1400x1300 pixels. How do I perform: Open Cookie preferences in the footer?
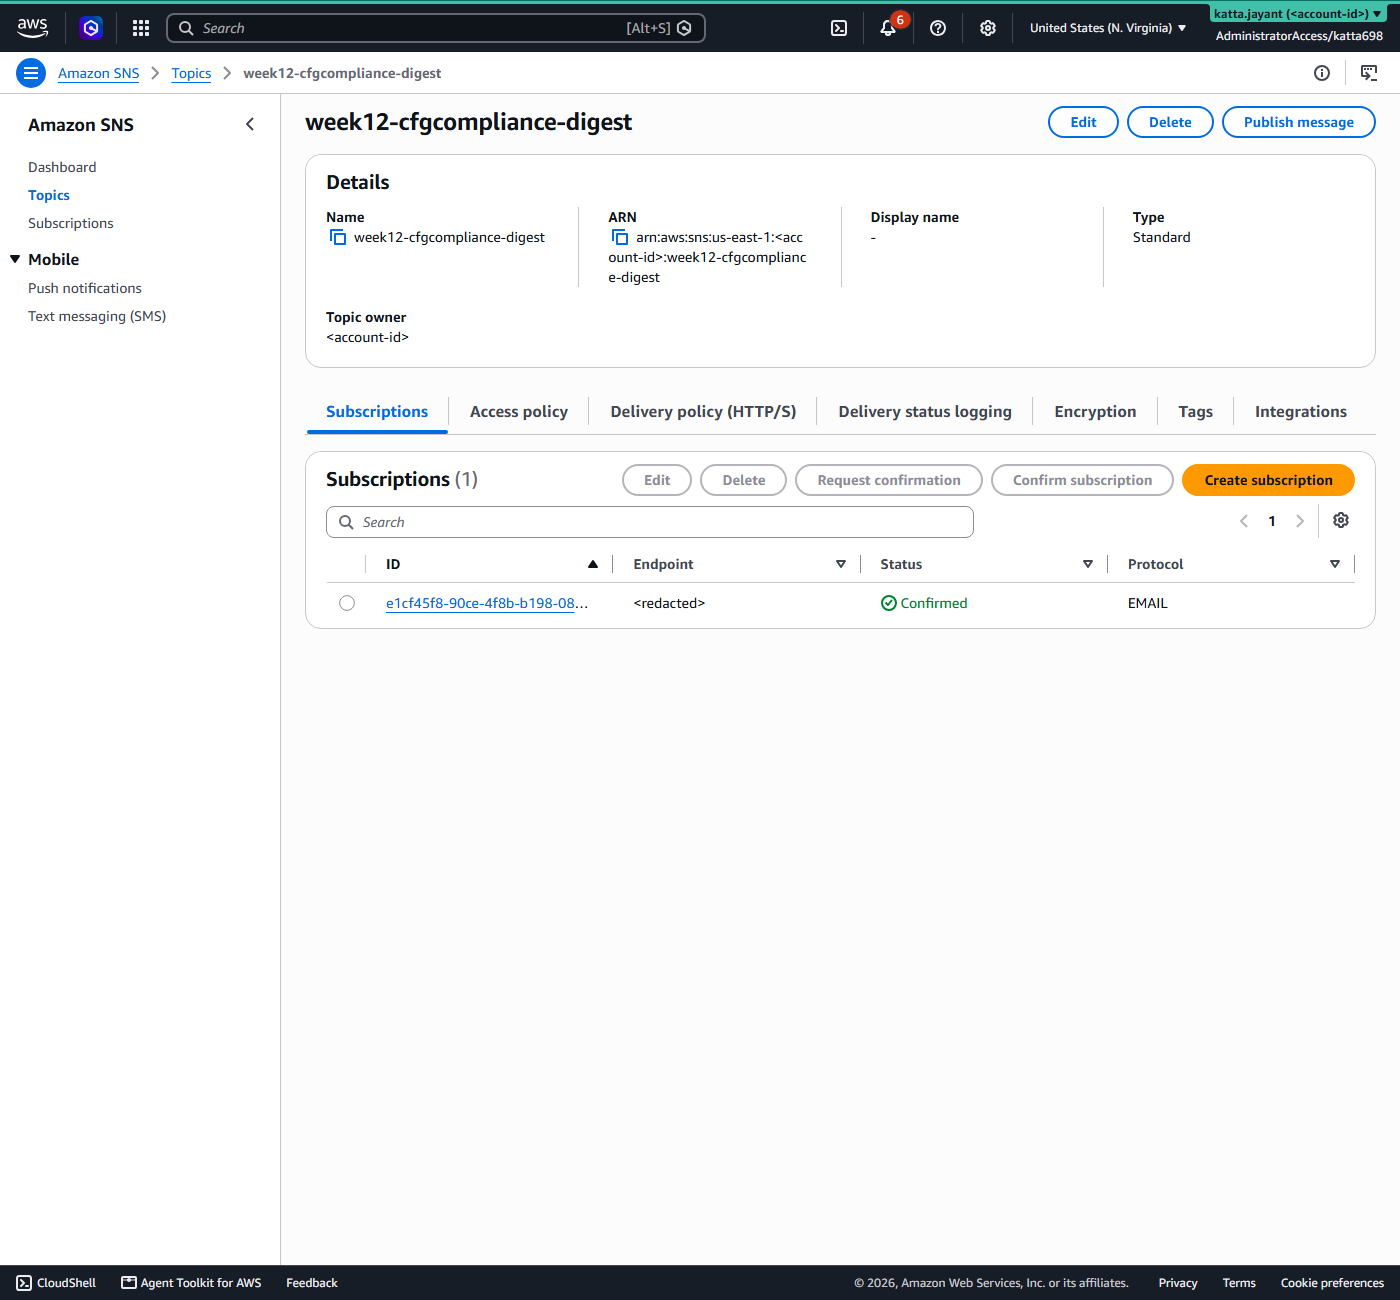pyautogui.click(x=1332, y=1283)
